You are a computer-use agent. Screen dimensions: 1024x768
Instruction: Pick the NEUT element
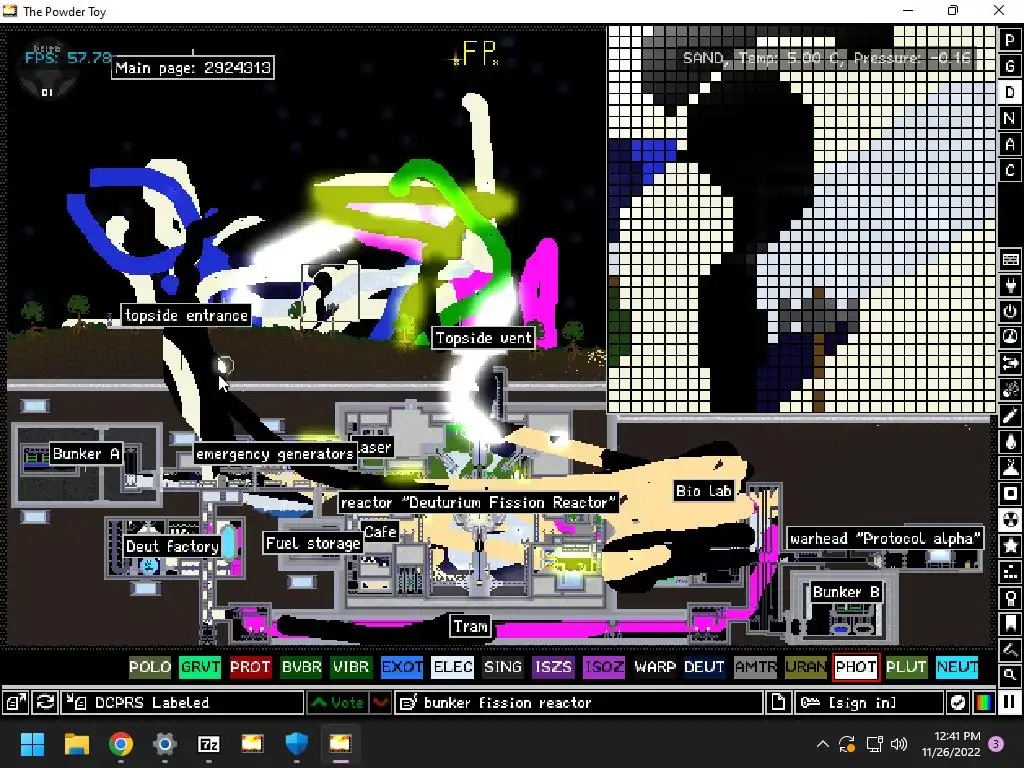pyautogui.click(x=957, y=667)
